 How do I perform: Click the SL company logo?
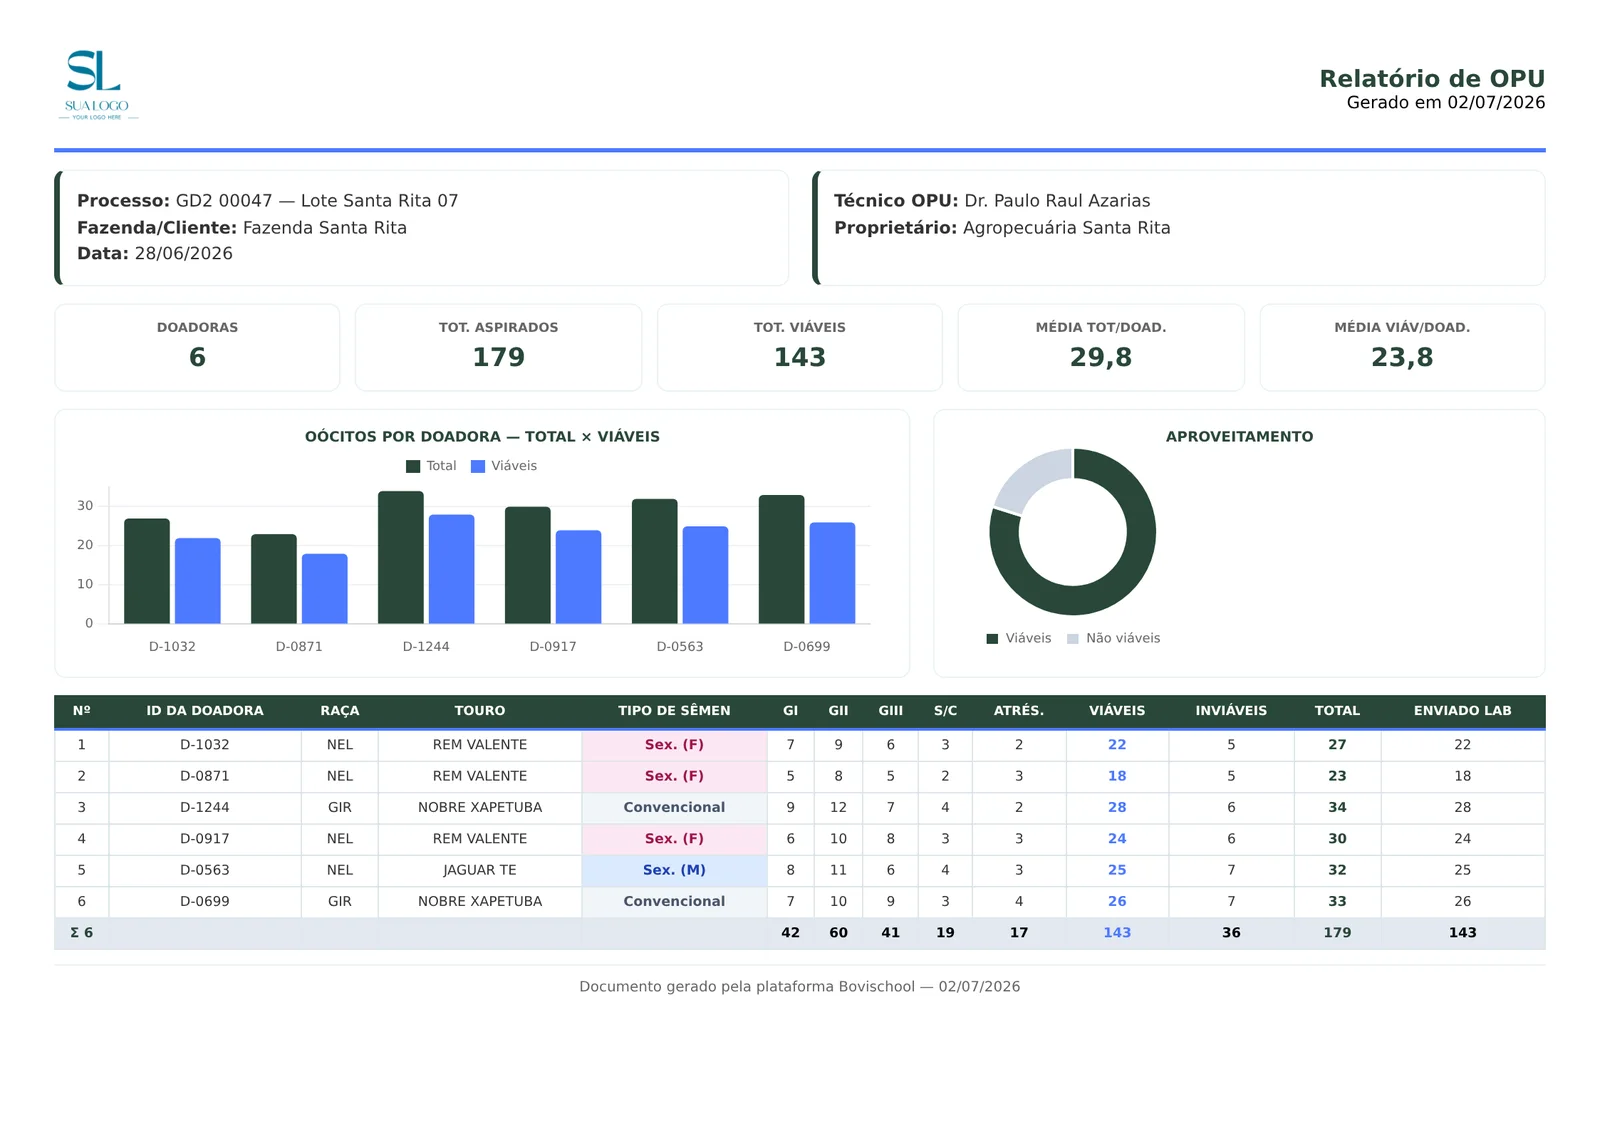tap(97, 86)
